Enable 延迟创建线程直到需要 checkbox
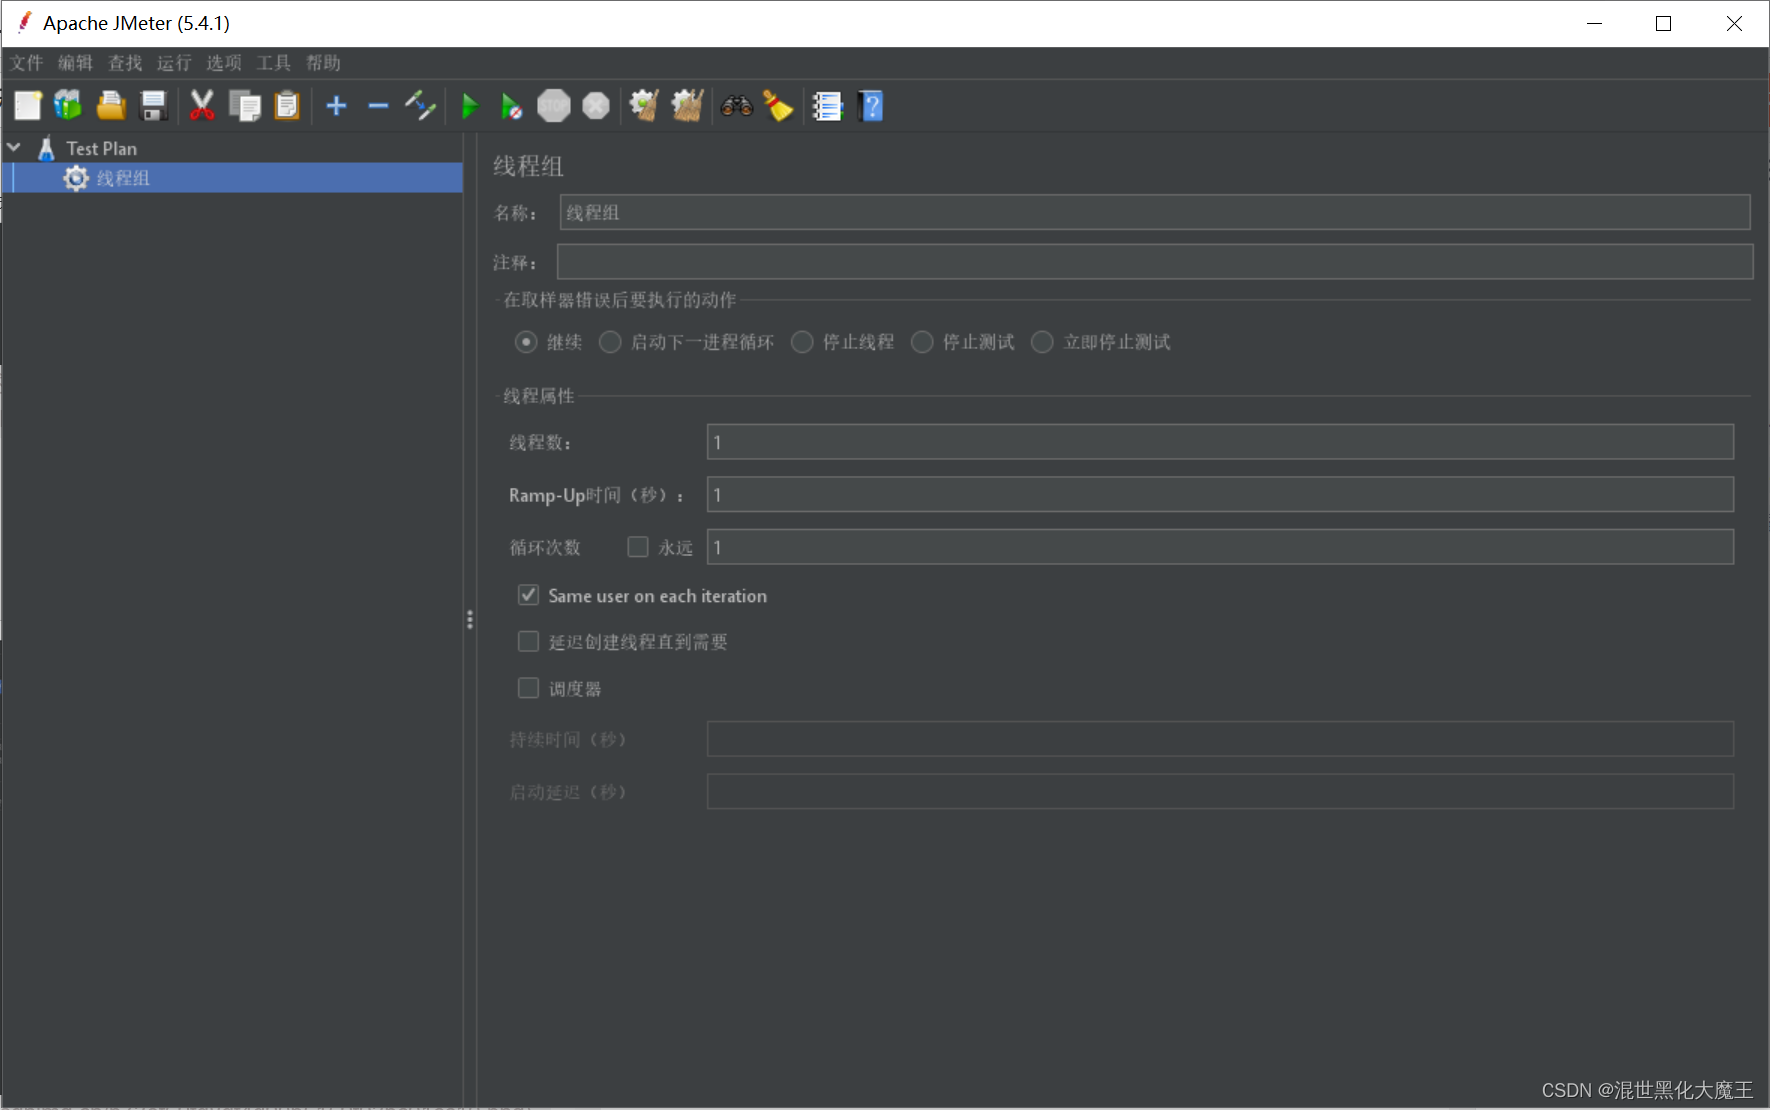This screenshot has width=1770, height=1110. click(528, 641)
